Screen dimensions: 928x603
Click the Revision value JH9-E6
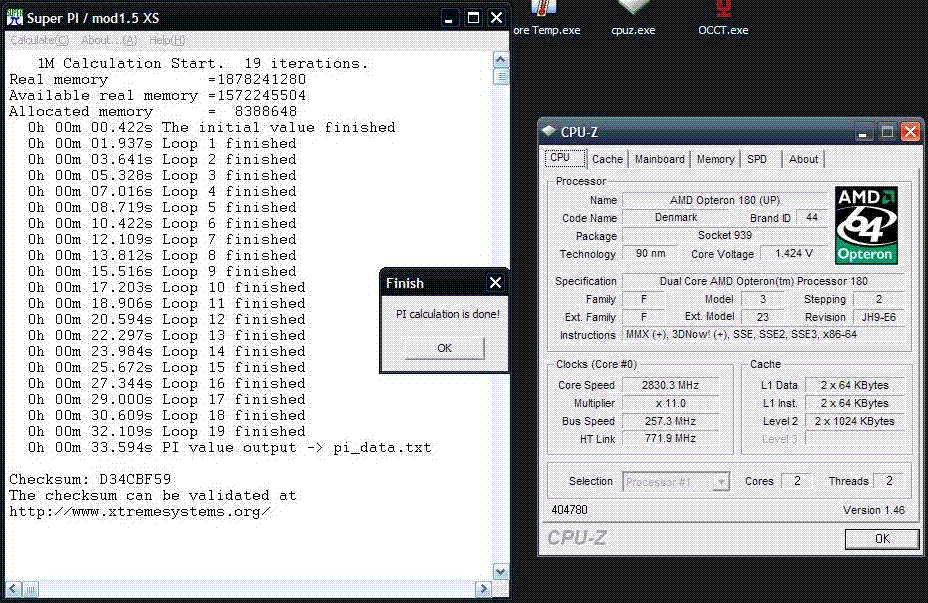point(878,317)
